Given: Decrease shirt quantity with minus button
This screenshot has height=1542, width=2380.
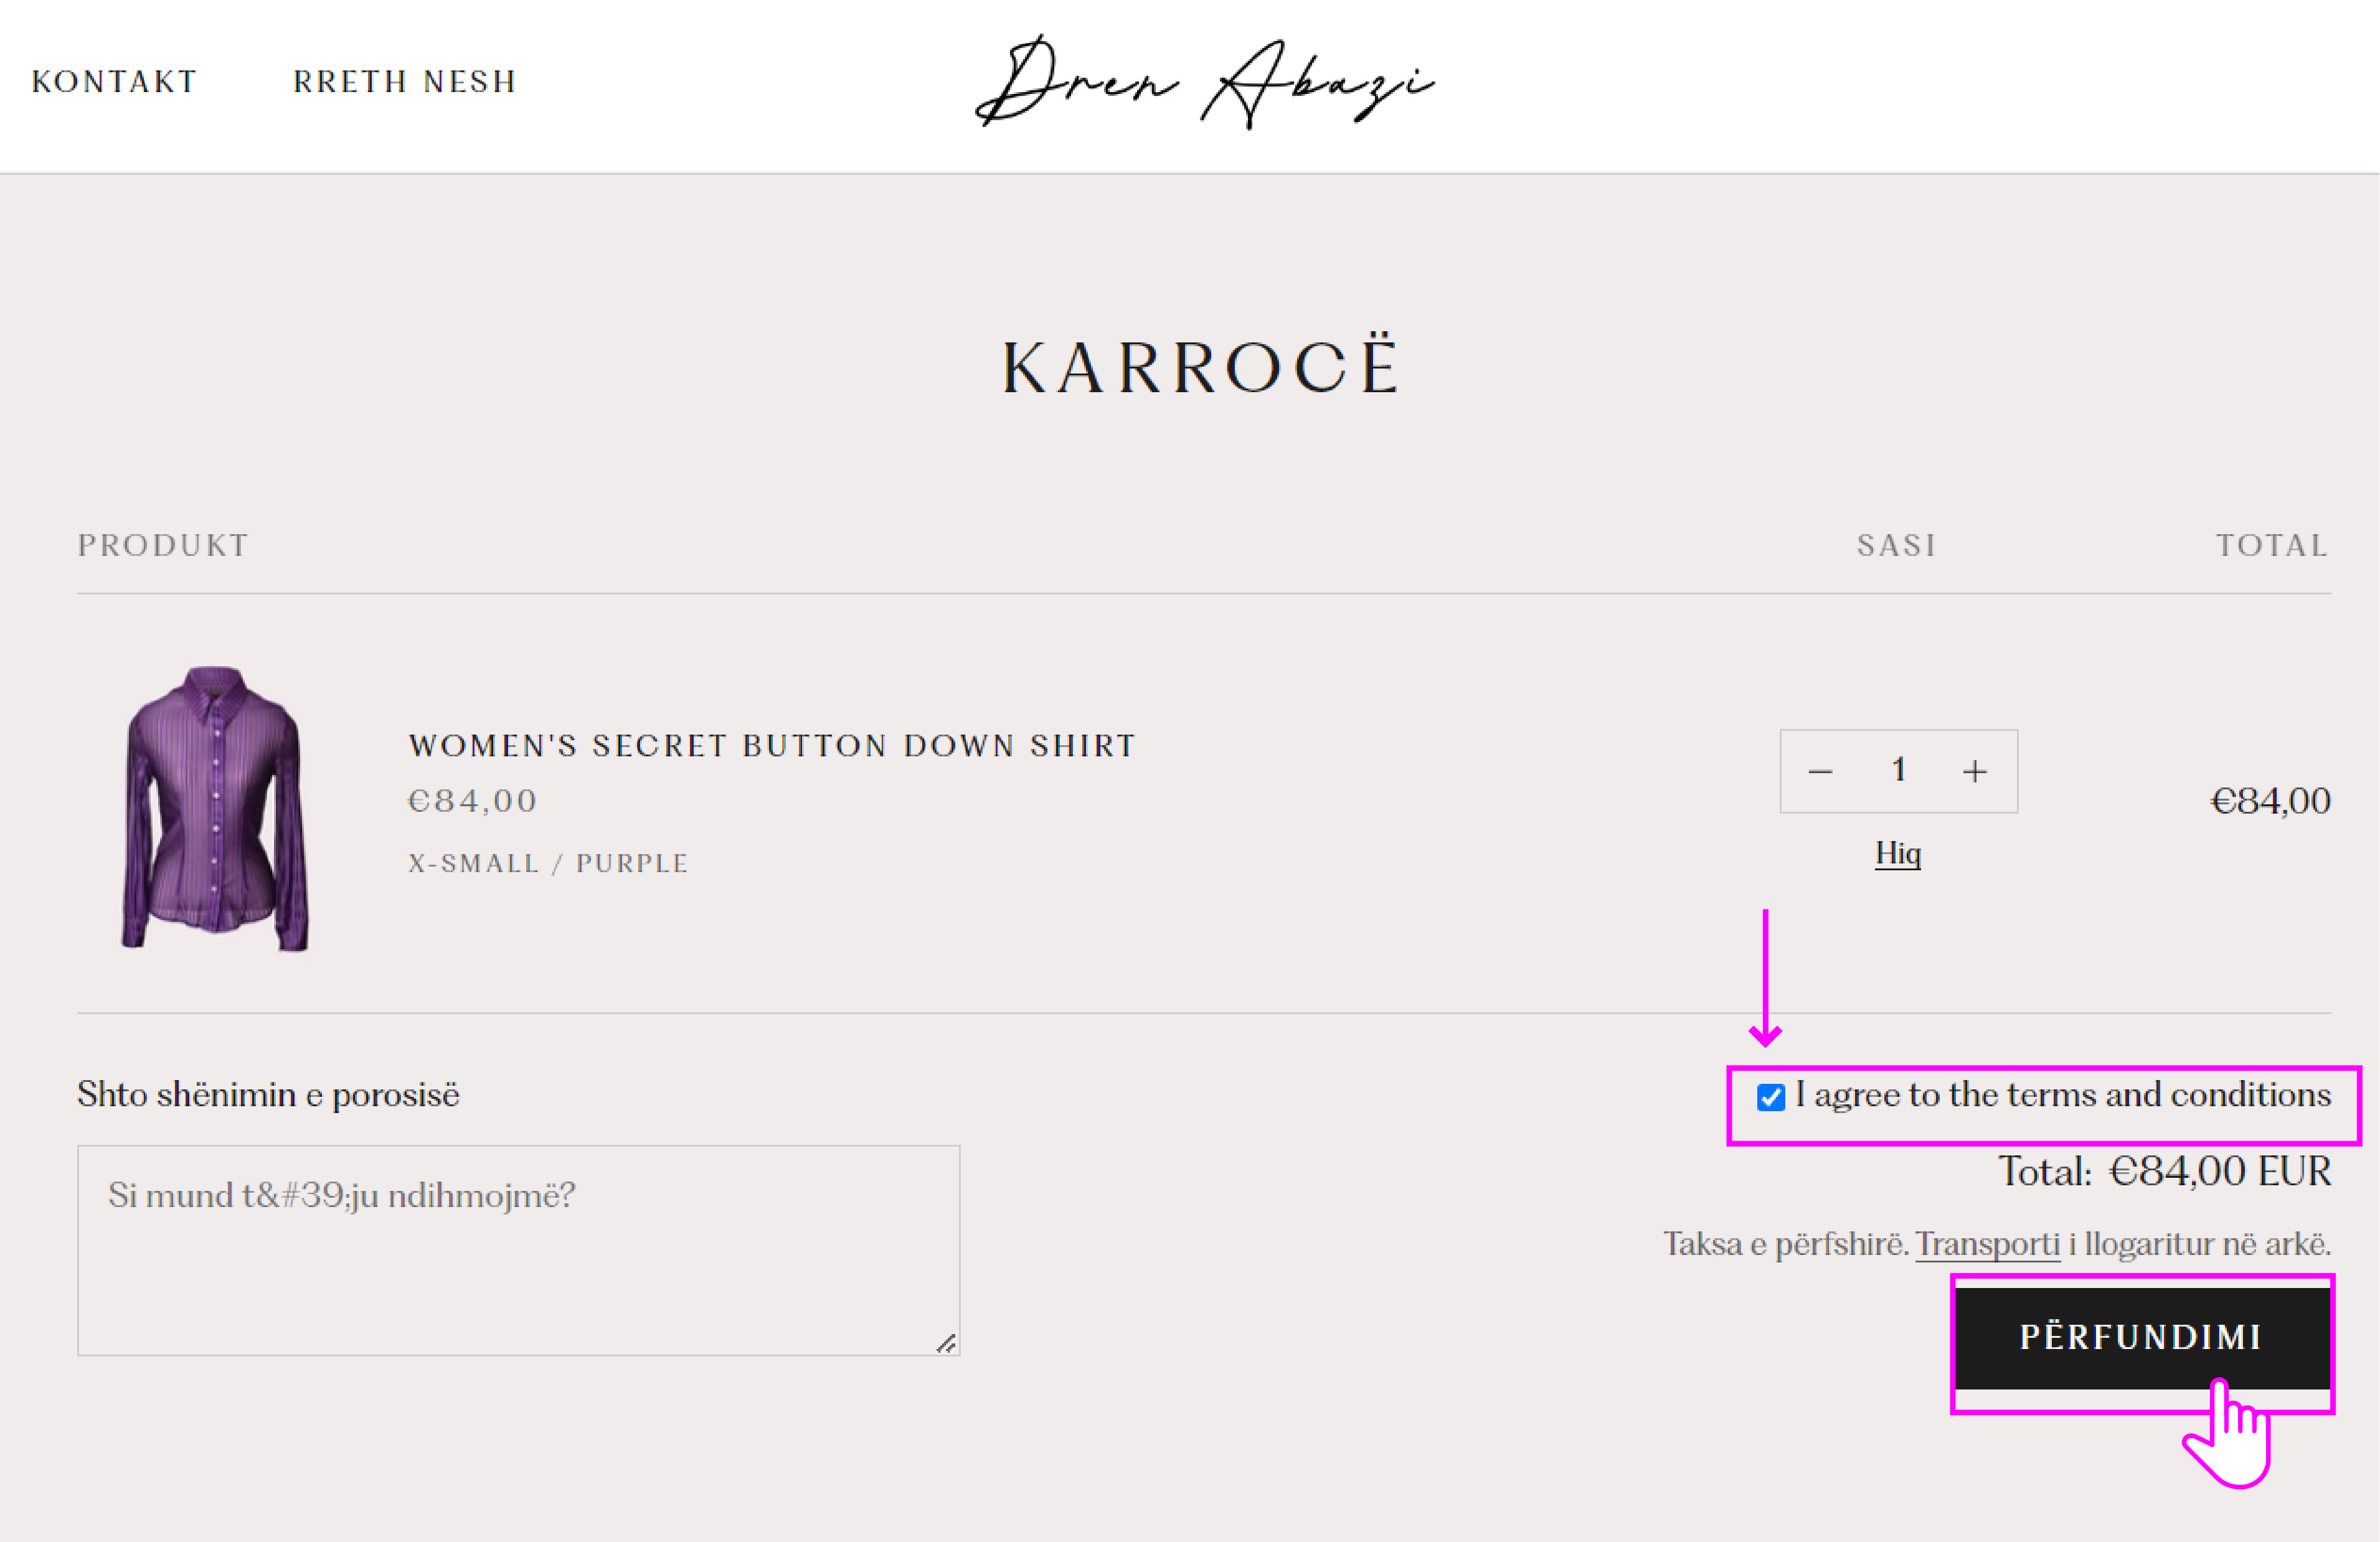Looking at the screenshot, I should pos(1820,771).
